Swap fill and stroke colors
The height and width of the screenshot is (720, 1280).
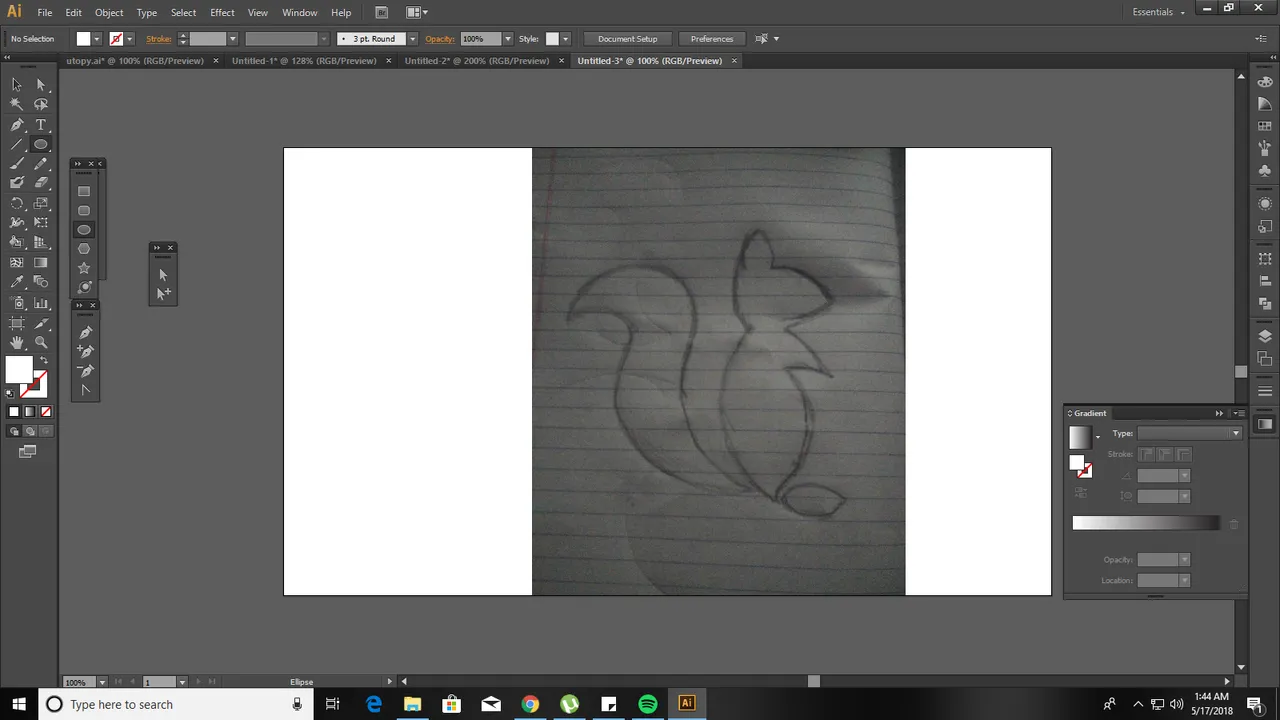[x=42, y=360]
